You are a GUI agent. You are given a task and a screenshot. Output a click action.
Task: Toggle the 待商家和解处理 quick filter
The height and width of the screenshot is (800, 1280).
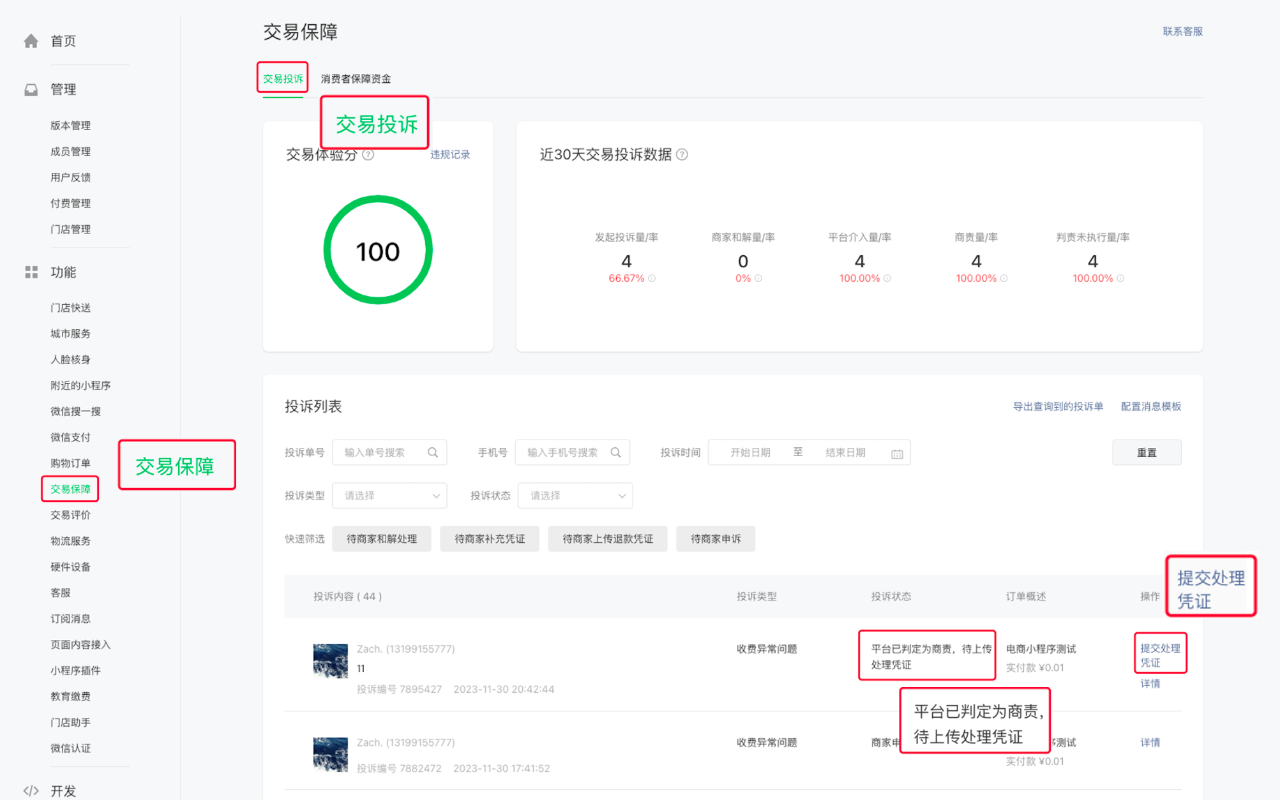[381, 539]
